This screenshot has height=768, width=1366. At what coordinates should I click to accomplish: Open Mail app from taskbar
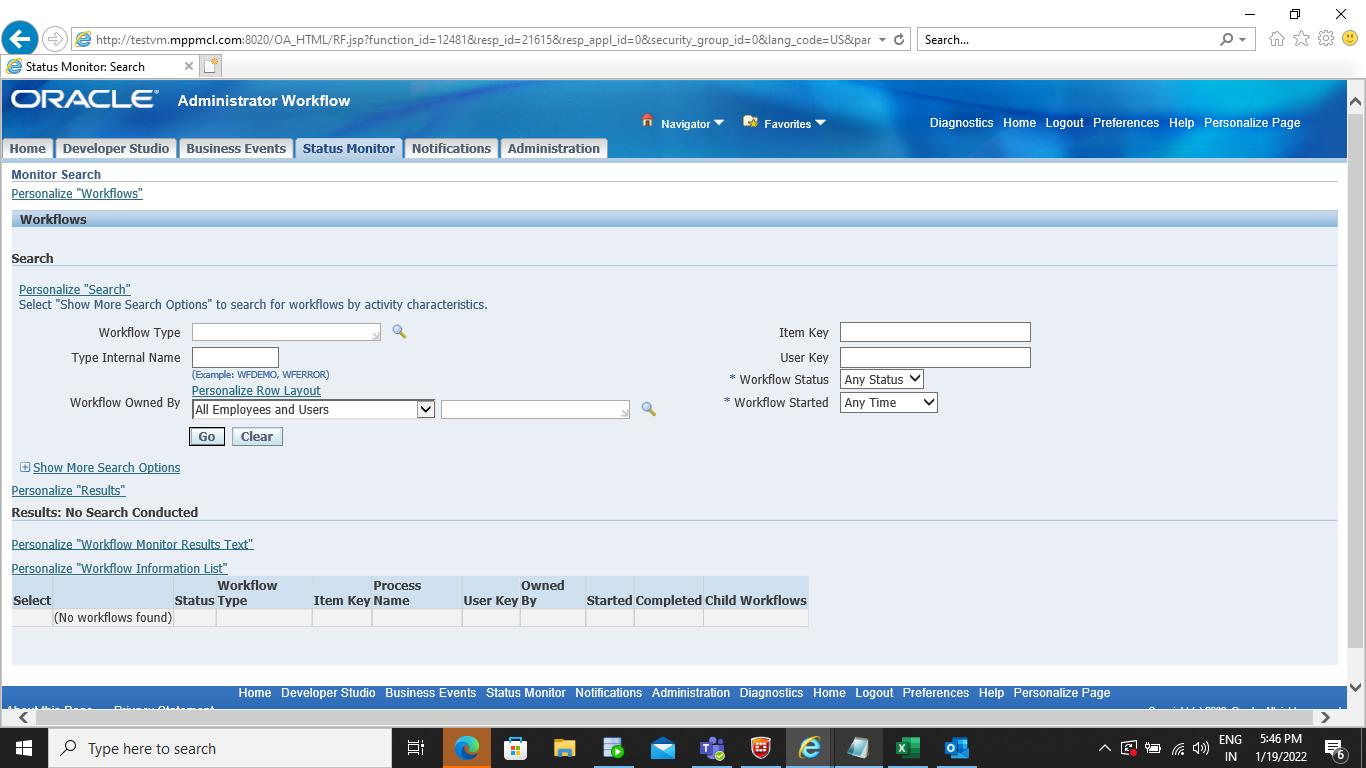662,748
